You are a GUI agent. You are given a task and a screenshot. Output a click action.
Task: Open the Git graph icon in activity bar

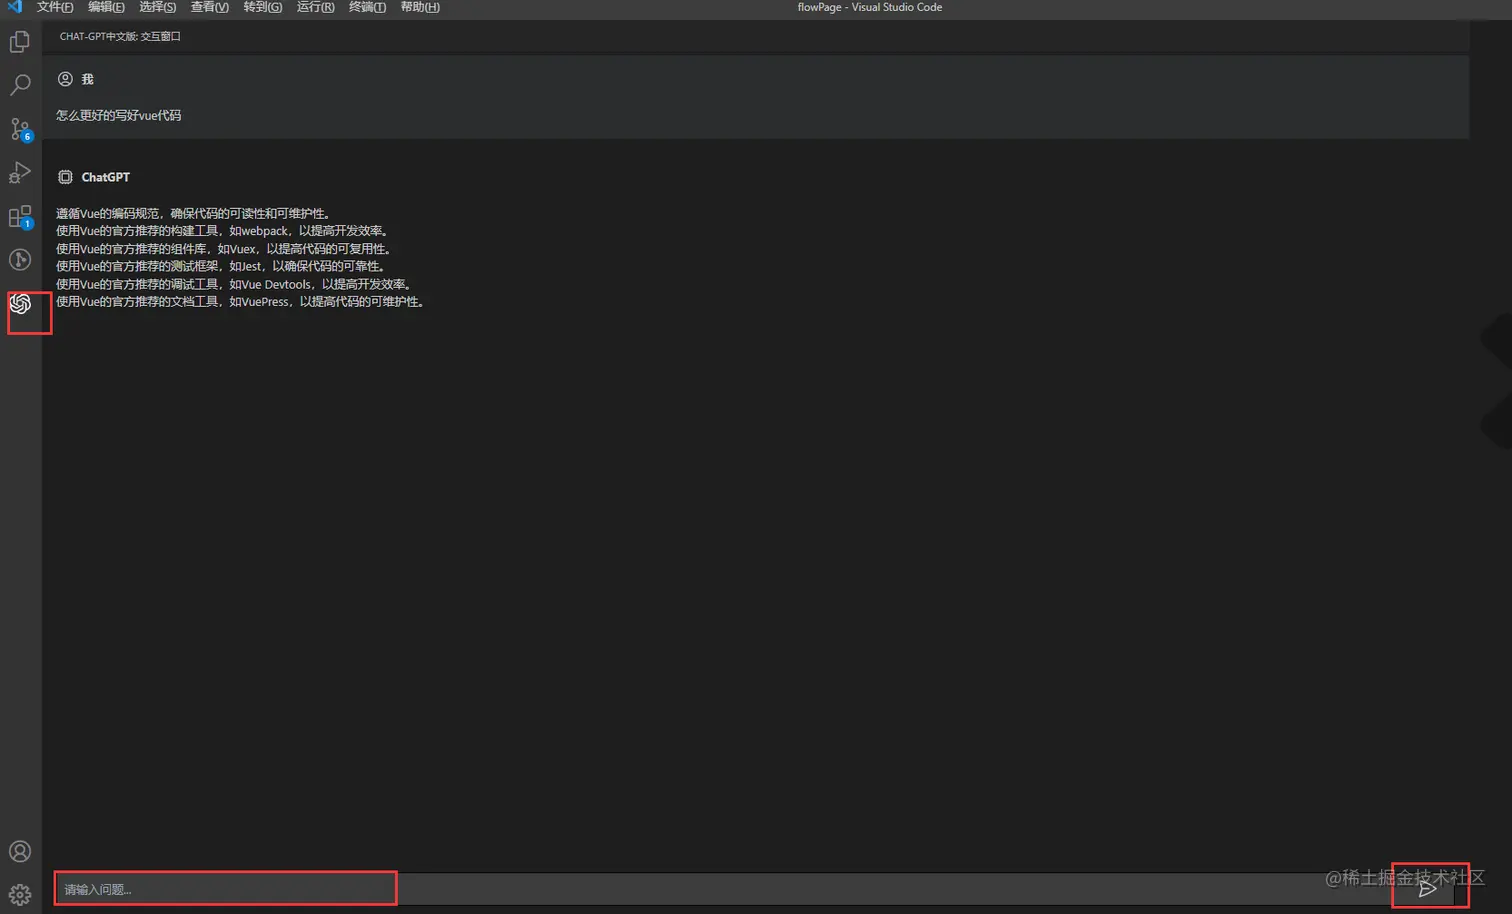[x=20, y=260]
